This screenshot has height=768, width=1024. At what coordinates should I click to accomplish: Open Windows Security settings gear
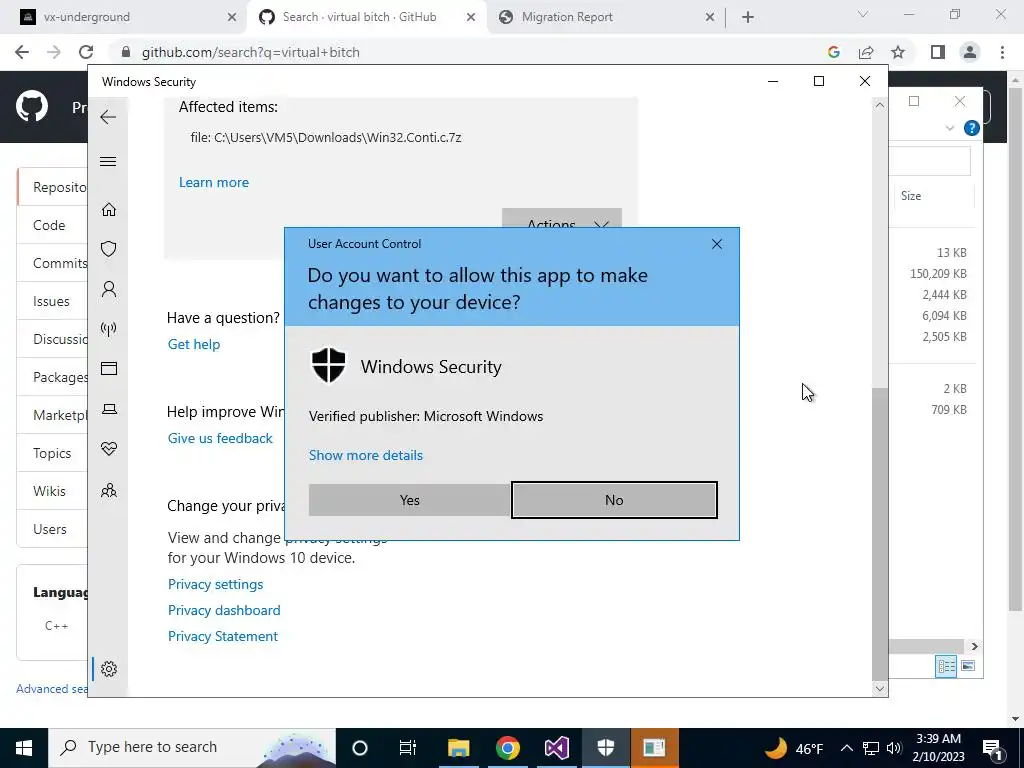coord(108,669)
